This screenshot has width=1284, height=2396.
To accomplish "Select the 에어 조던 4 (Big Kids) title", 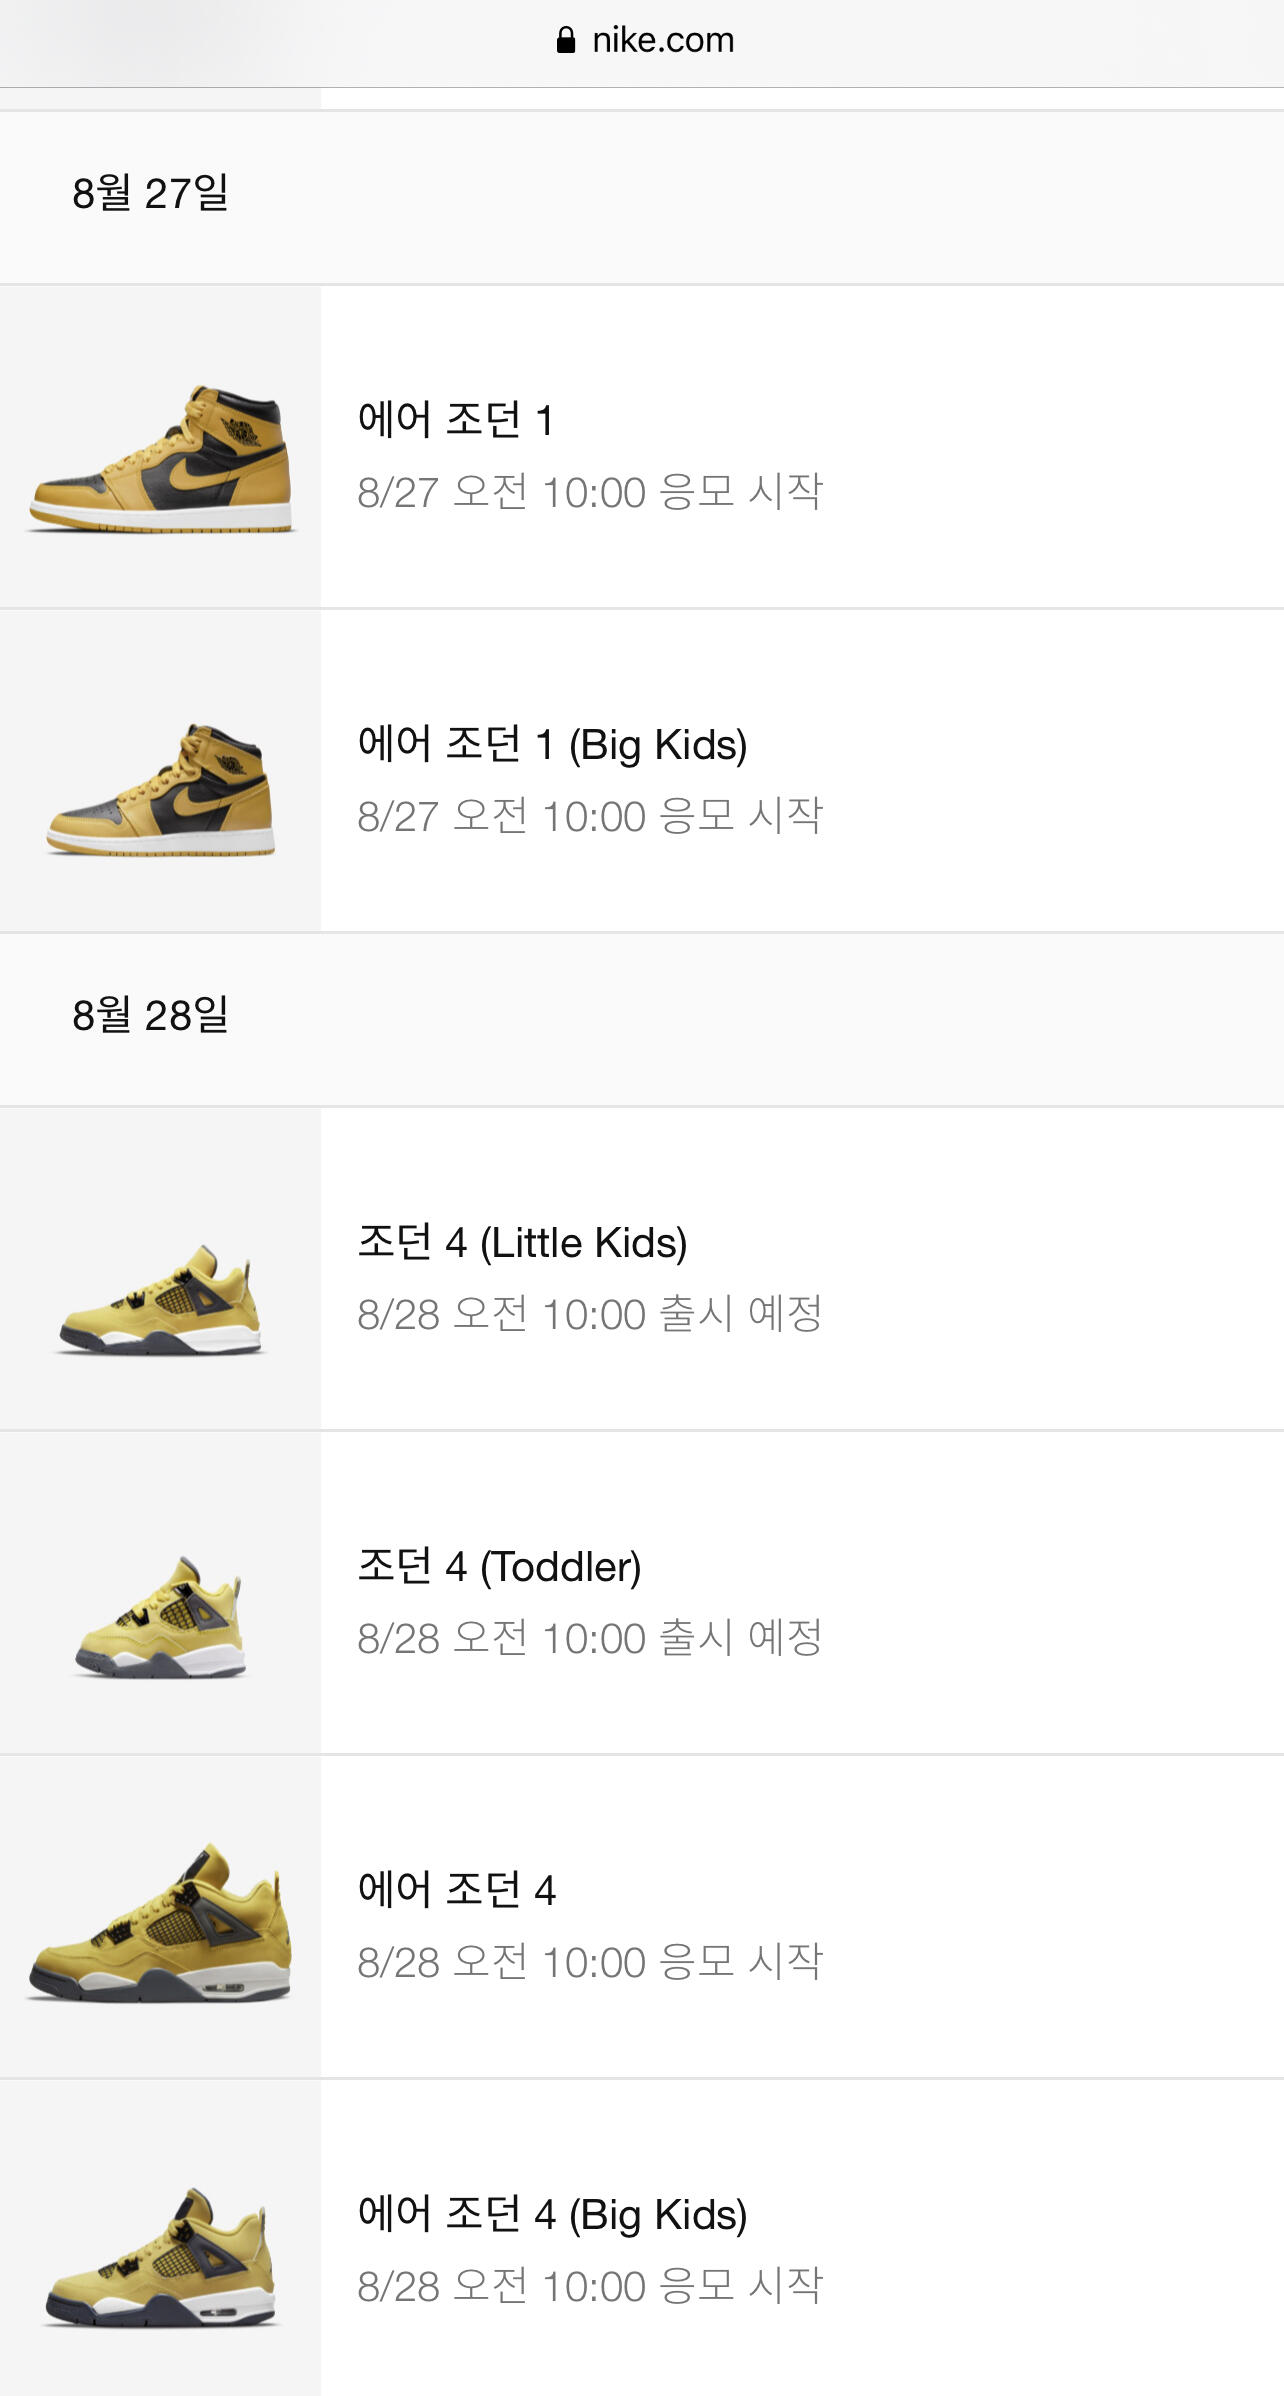I will click(x=553, y=2215).
